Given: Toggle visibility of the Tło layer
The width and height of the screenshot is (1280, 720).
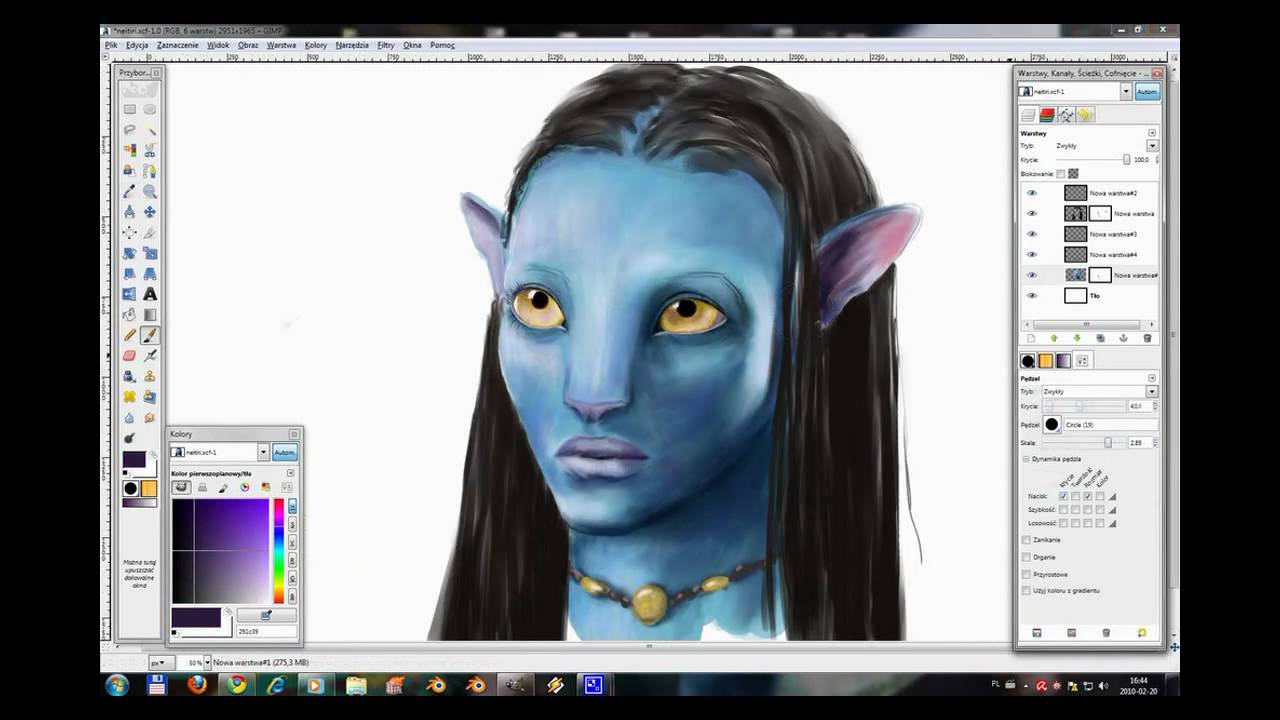Looking at the screenshot, I should (x=1032, y=295).
